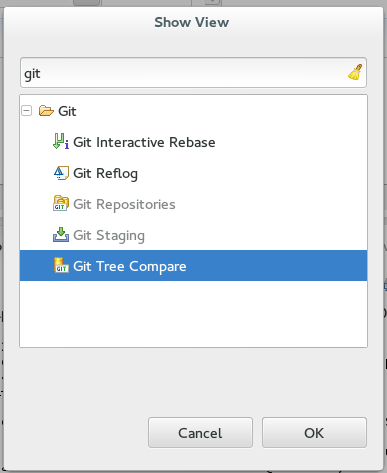Cancel the Show View dialog
Screen dimensions: 387x473
coord(200,433)
